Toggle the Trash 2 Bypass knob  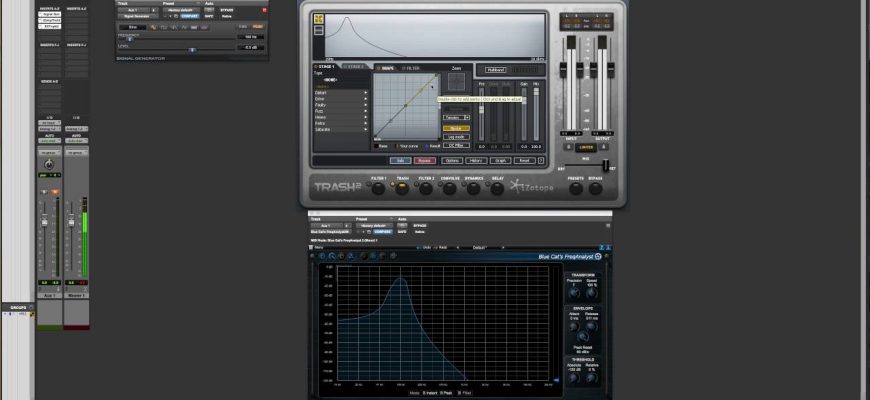[597, 186]
